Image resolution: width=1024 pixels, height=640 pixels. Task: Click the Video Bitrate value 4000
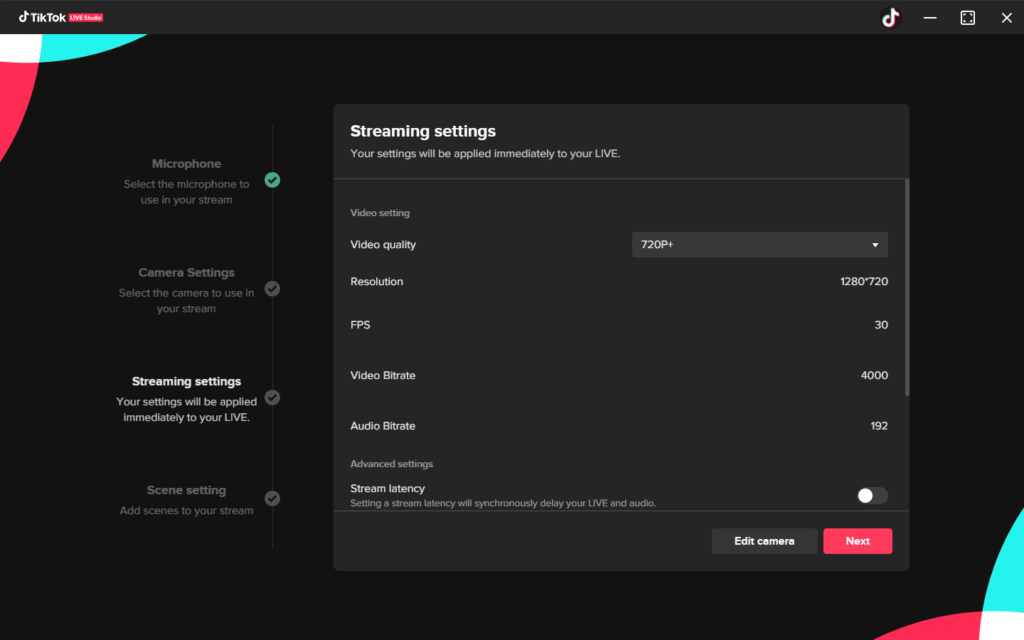874,376
